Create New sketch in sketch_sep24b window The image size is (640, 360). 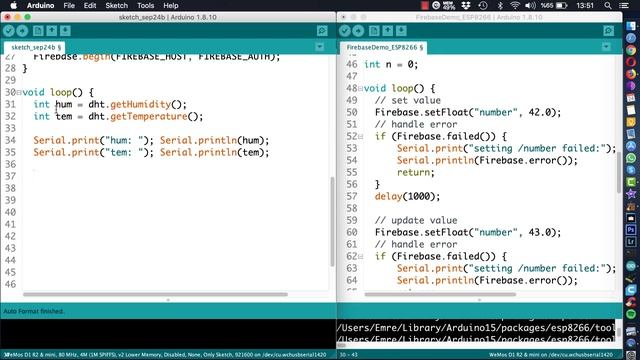click(x=38, y=31)
